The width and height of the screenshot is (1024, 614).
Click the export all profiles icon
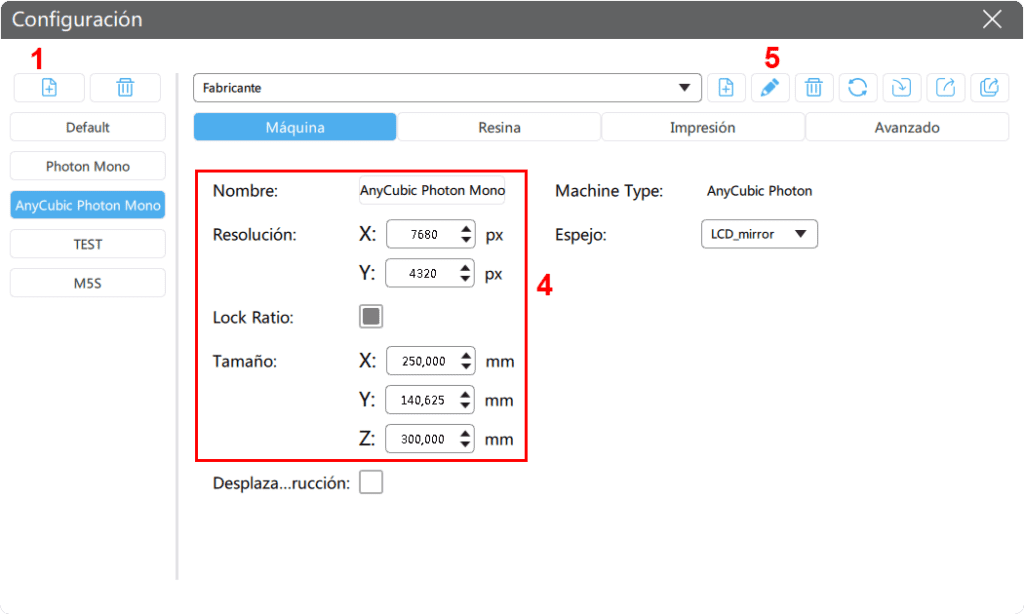pos(989,88)
